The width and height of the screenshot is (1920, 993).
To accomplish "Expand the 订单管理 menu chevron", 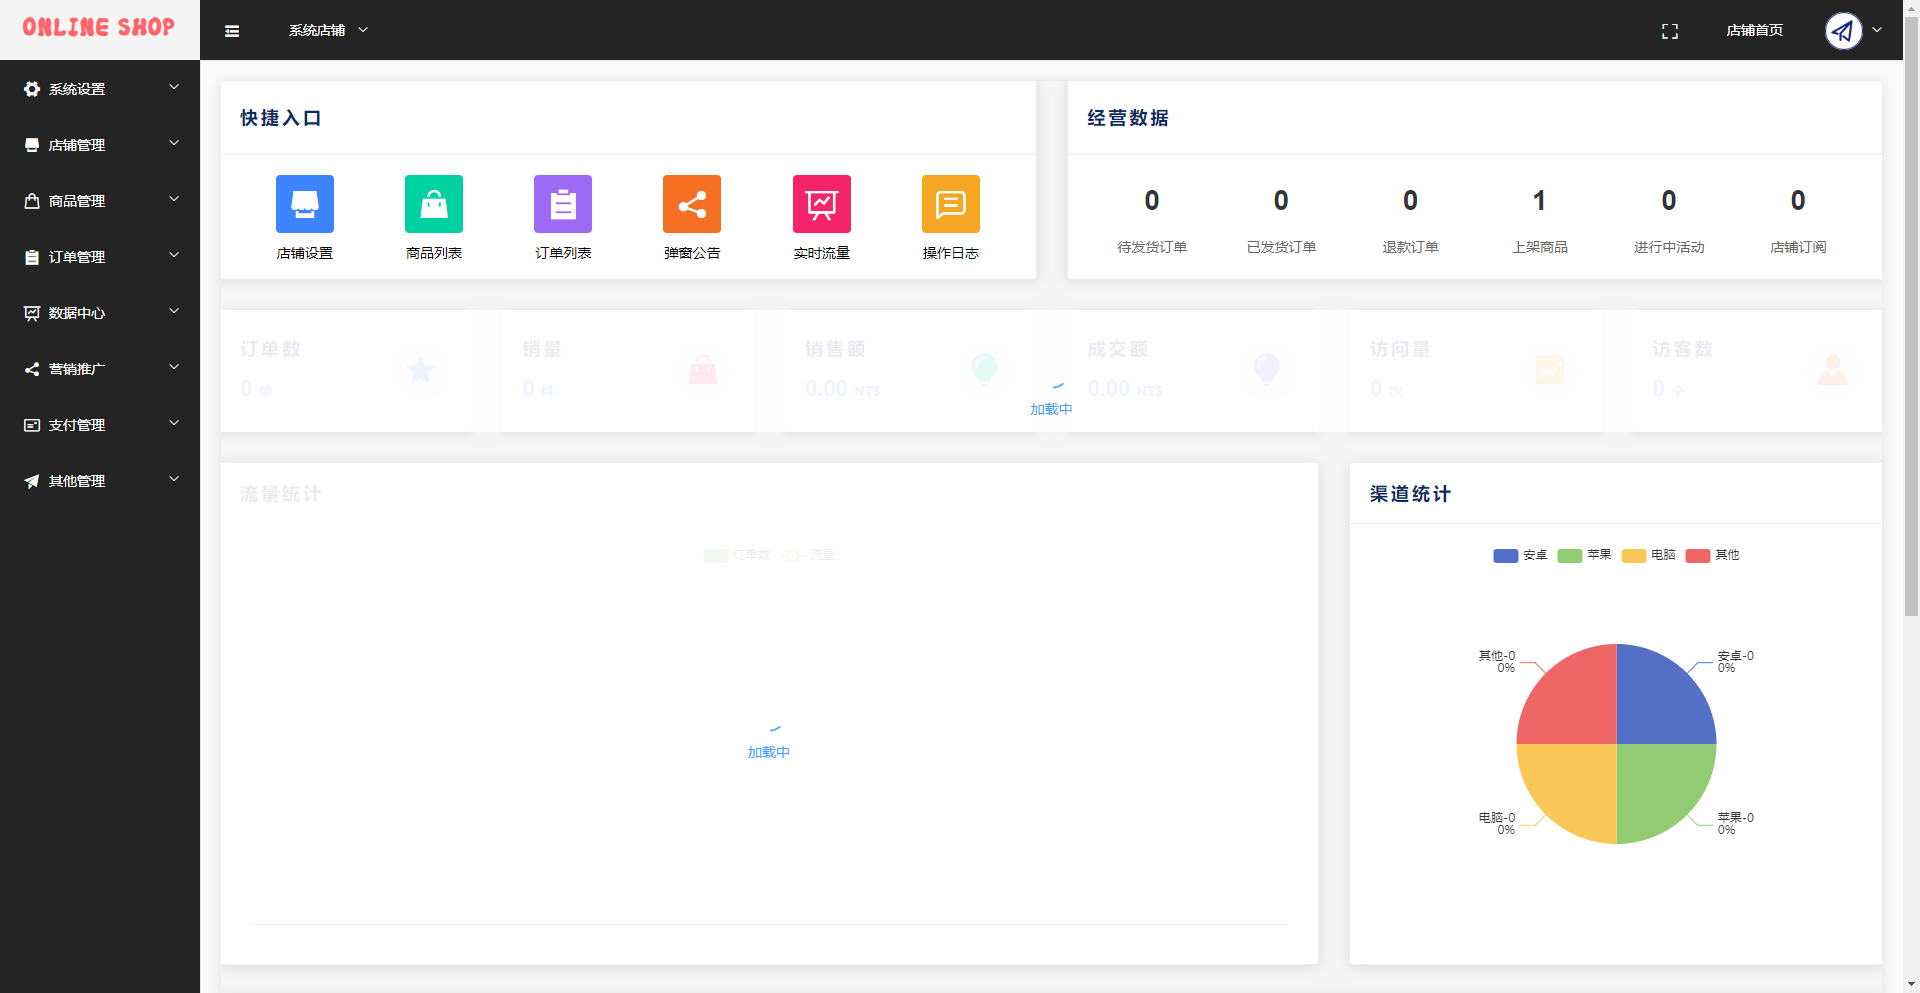I will (174, 255).
